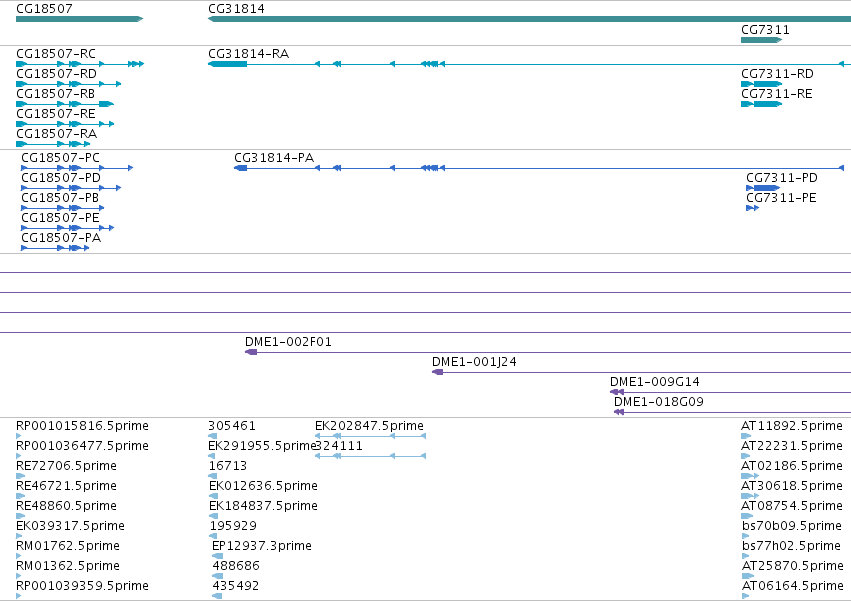This screenshot has height=601, width=851.
Task: Select clone DME1-002F01
Action: [288, 342]
